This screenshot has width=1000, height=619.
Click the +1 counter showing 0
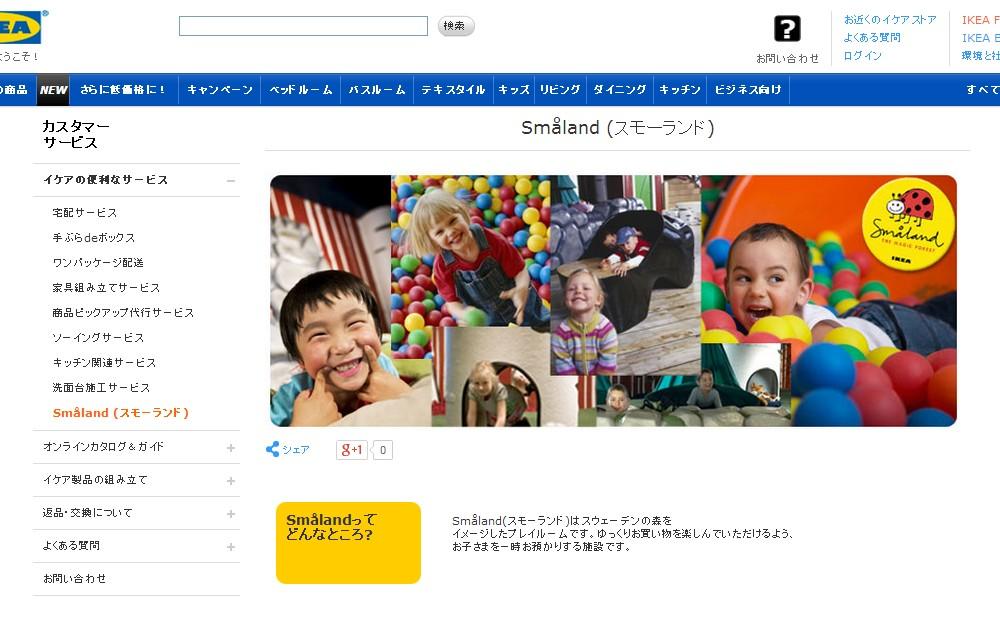click(x=383, y=450)
